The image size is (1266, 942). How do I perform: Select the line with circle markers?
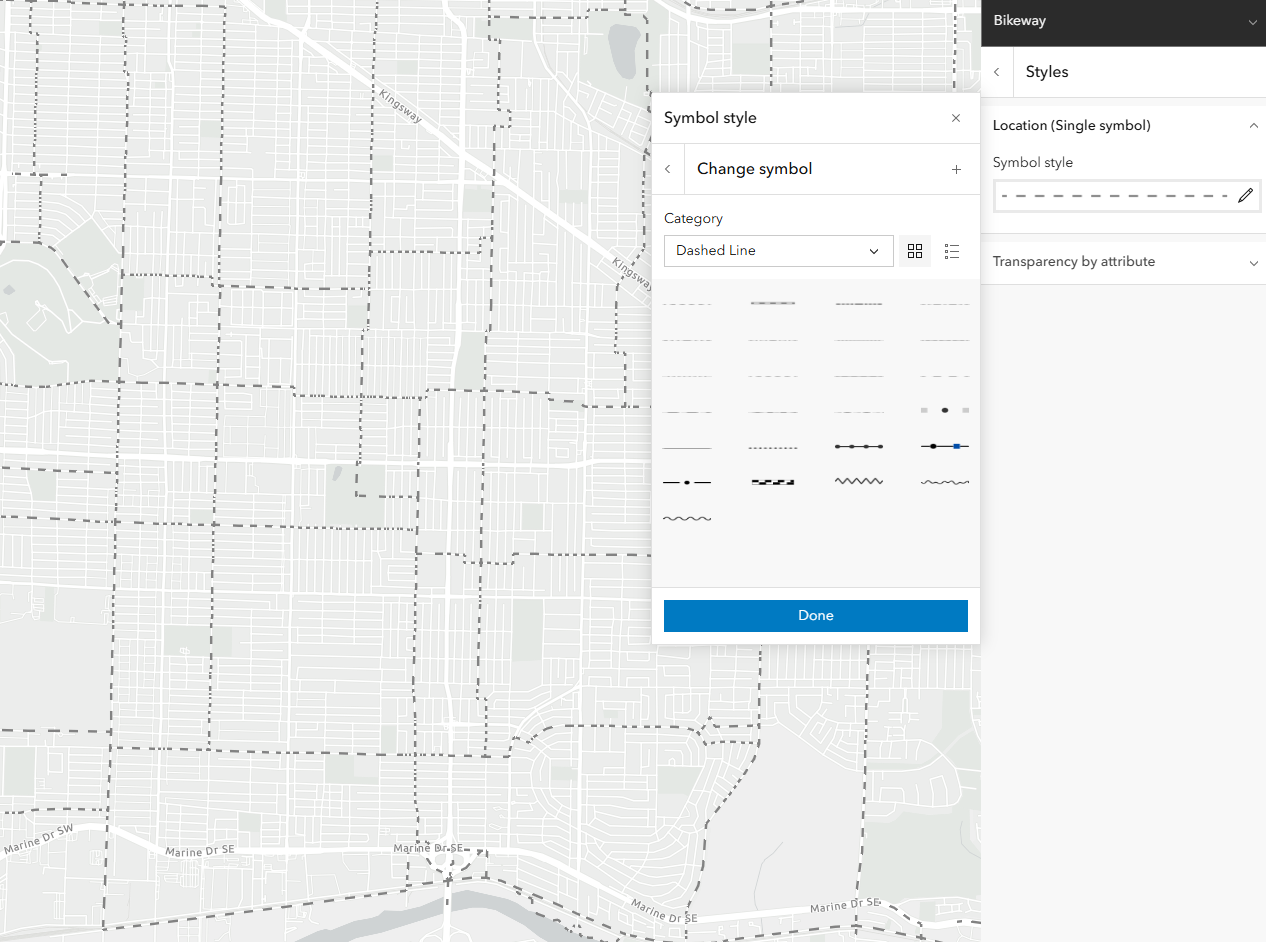pos(859,446)
